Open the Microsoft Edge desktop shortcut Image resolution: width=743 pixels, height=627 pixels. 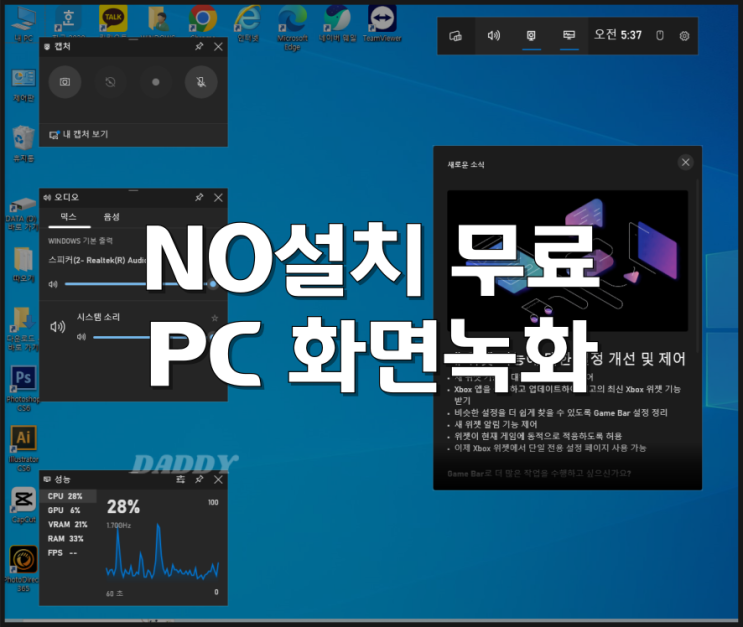click(292, 27)
